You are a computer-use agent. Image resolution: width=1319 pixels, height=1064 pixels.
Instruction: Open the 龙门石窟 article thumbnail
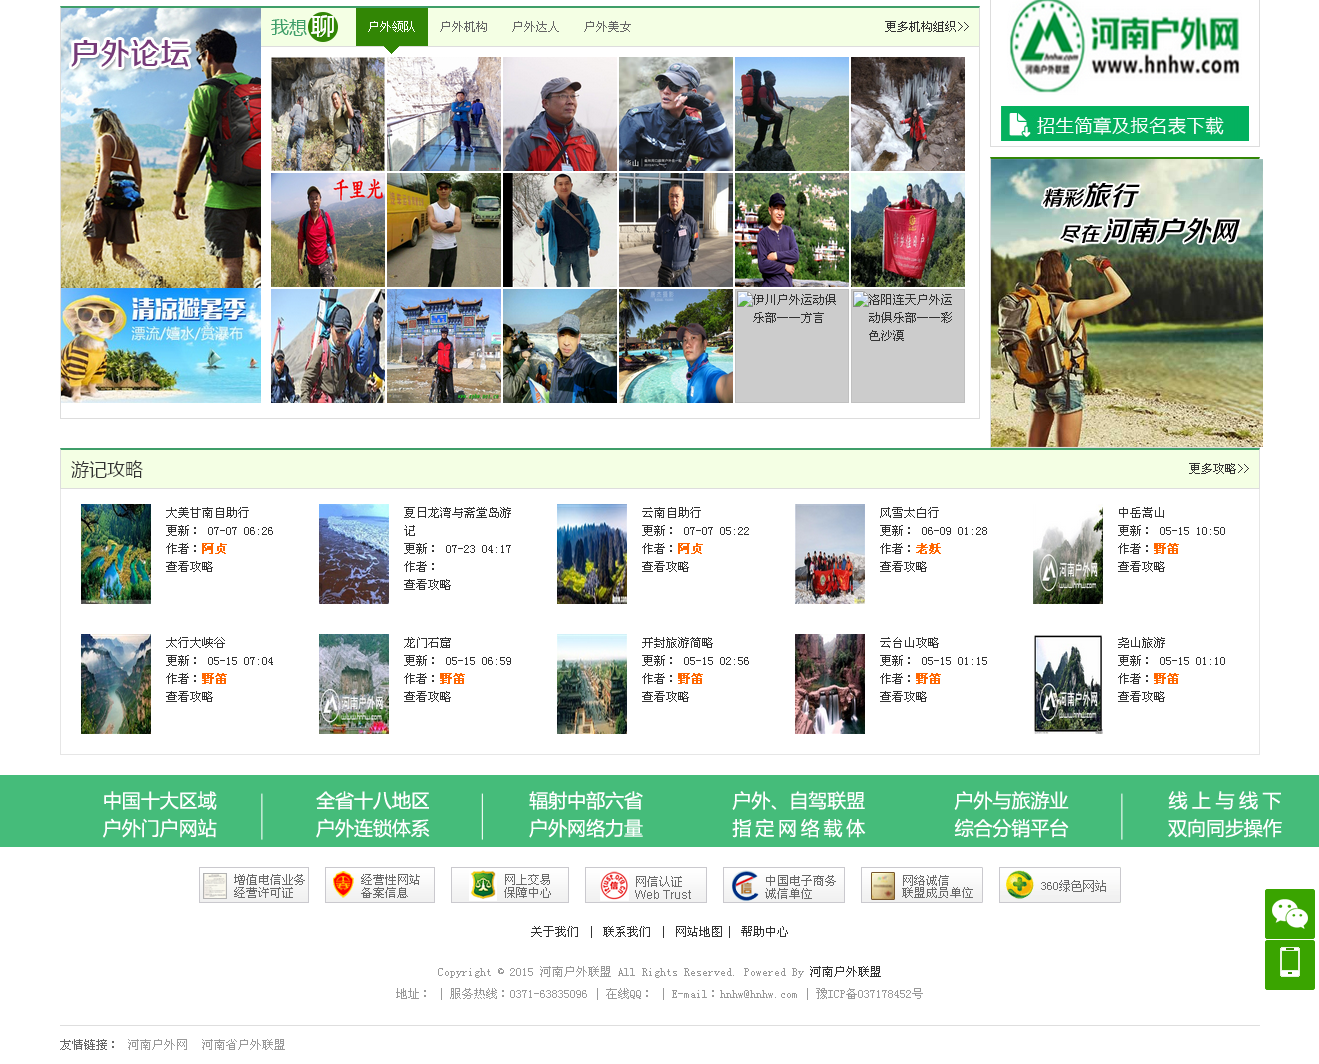coord(353,683)
